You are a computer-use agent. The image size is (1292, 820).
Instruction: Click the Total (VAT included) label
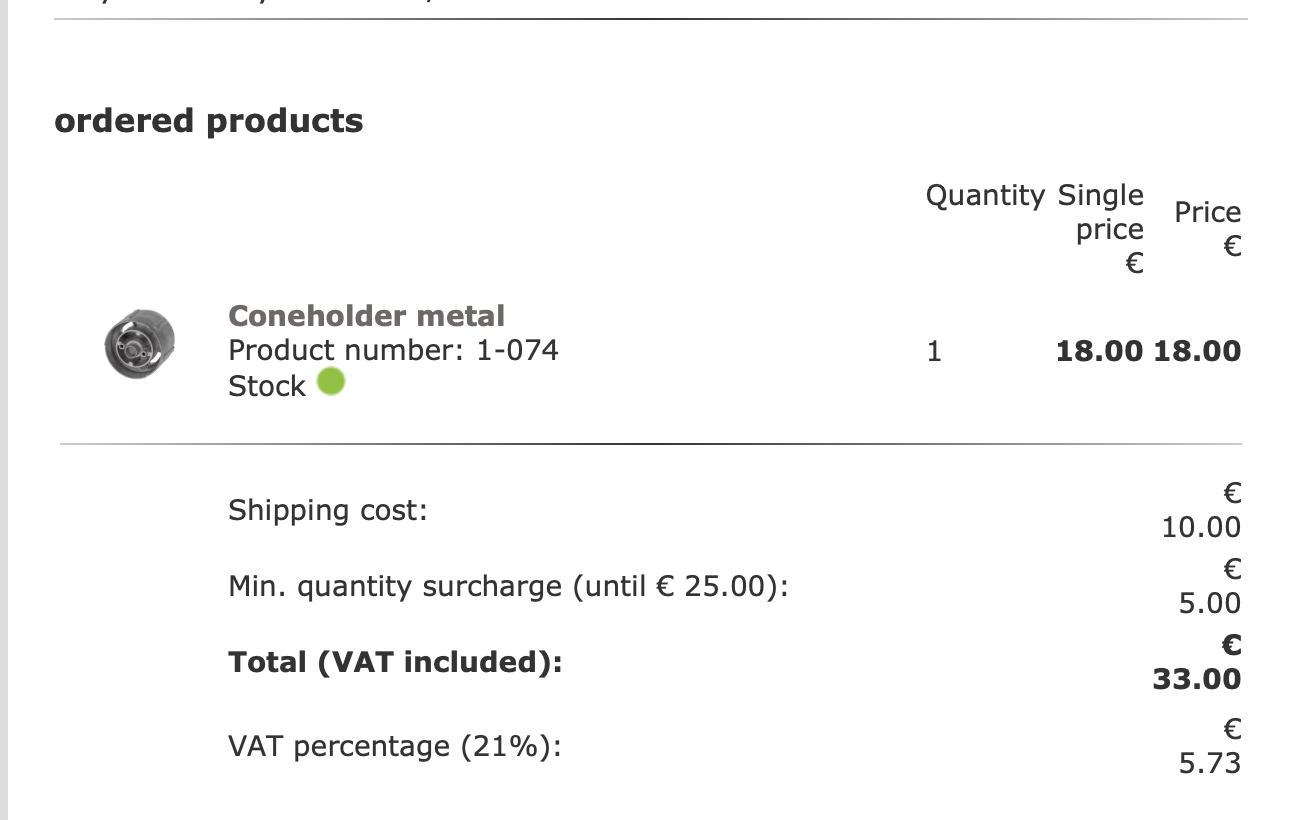(395, 662)
